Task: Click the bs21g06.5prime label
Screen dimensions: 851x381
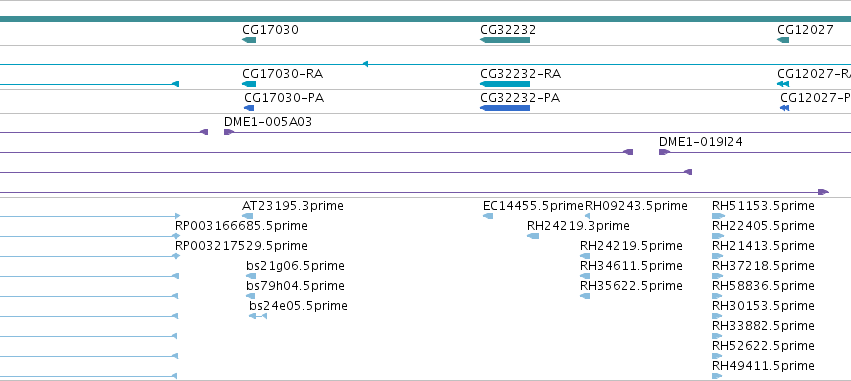Action: point(295,266)
